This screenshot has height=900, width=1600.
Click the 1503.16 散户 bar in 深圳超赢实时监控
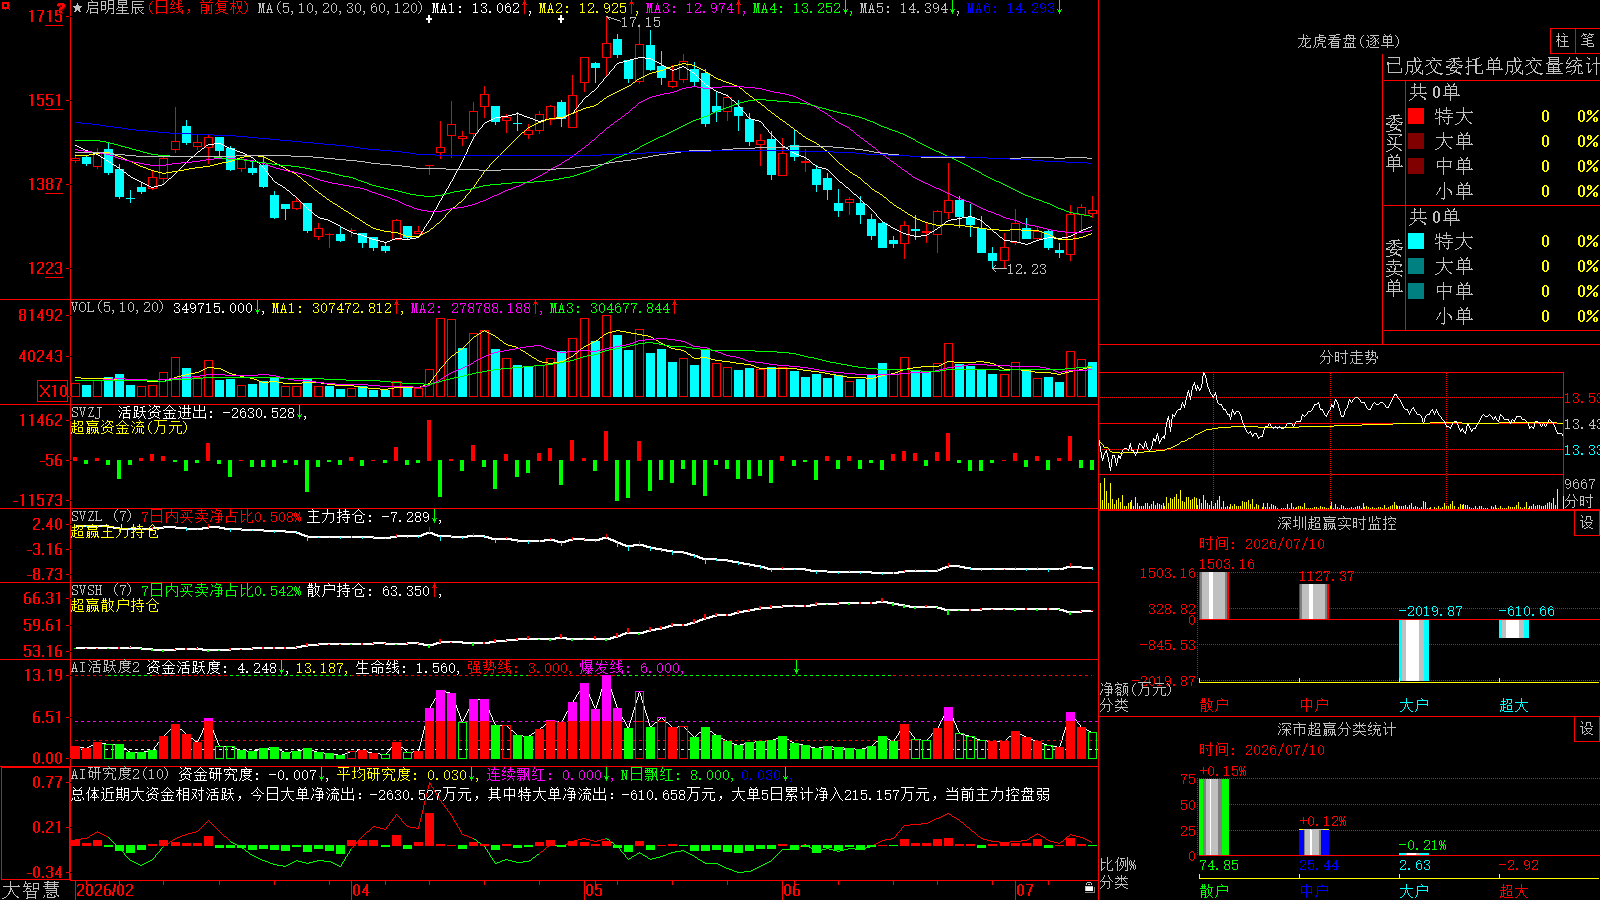point(1213,596)
